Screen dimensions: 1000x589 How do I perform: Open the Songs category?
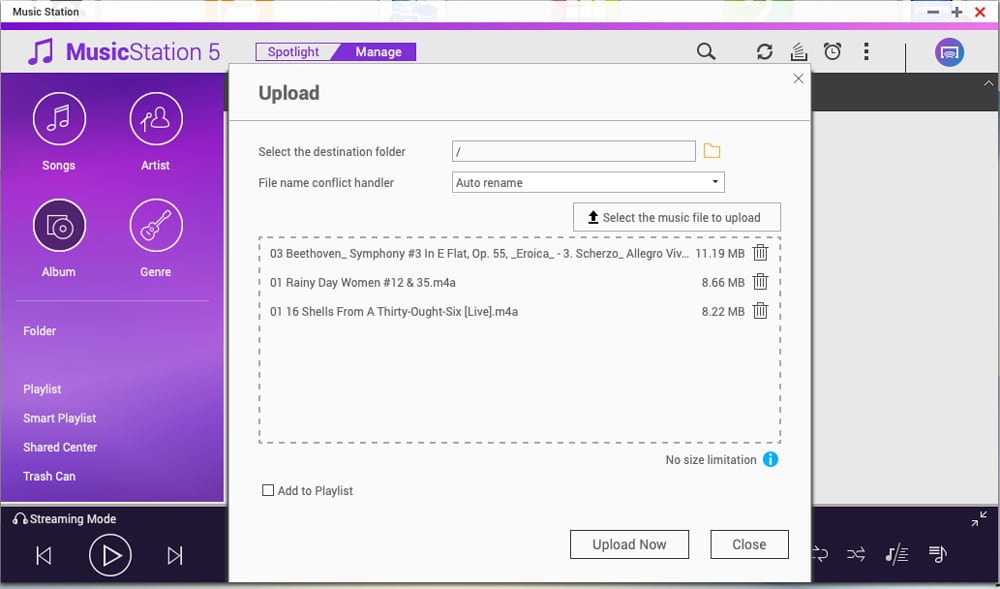(x=59, y=119)
